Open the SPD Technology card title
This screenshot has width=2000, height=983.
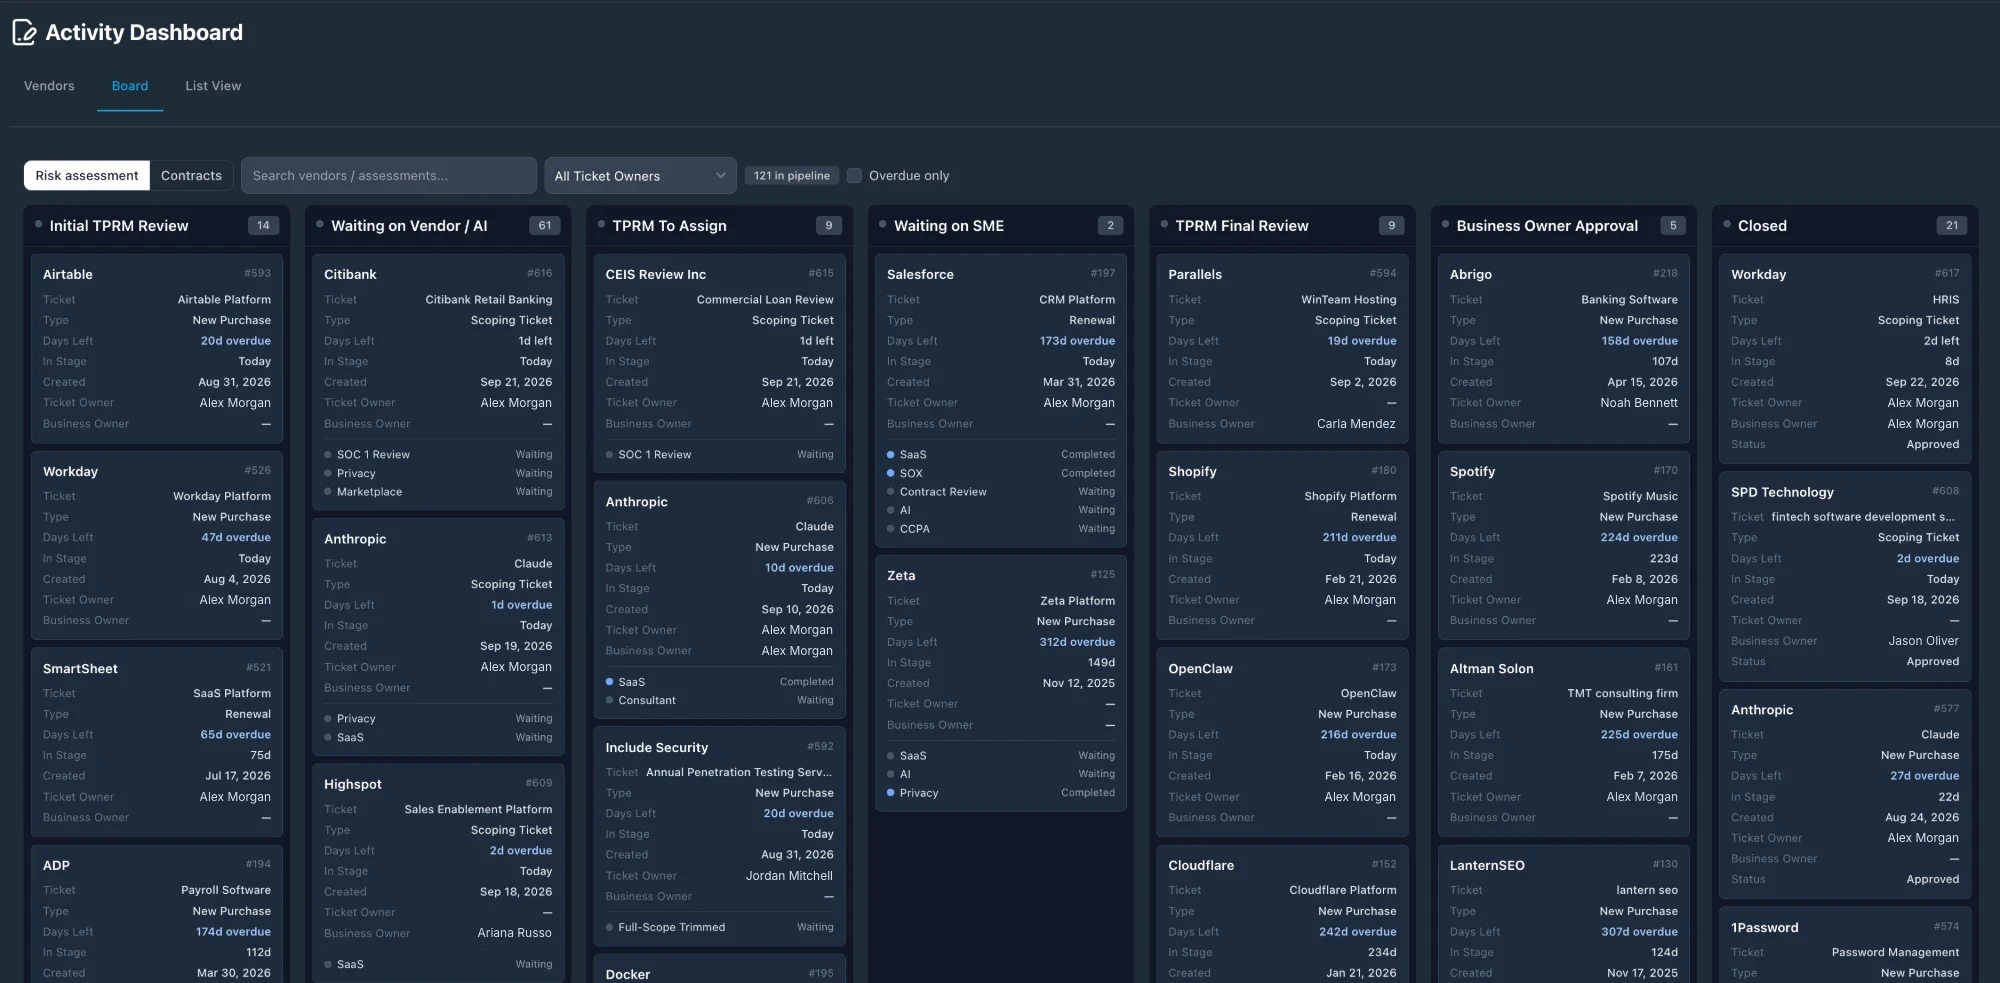pyautogui.click(x=1782, y=492)
